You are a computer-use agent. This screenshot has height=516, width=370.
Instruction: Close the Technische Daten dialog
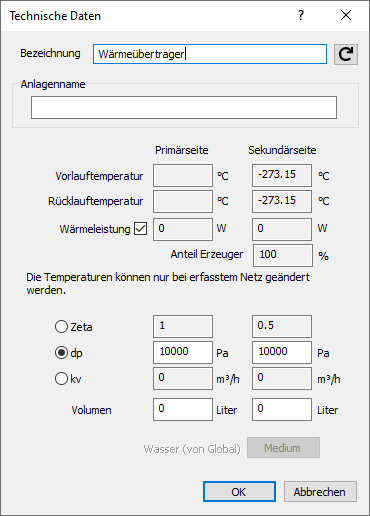pyautogui.click(x=346, y=15)
